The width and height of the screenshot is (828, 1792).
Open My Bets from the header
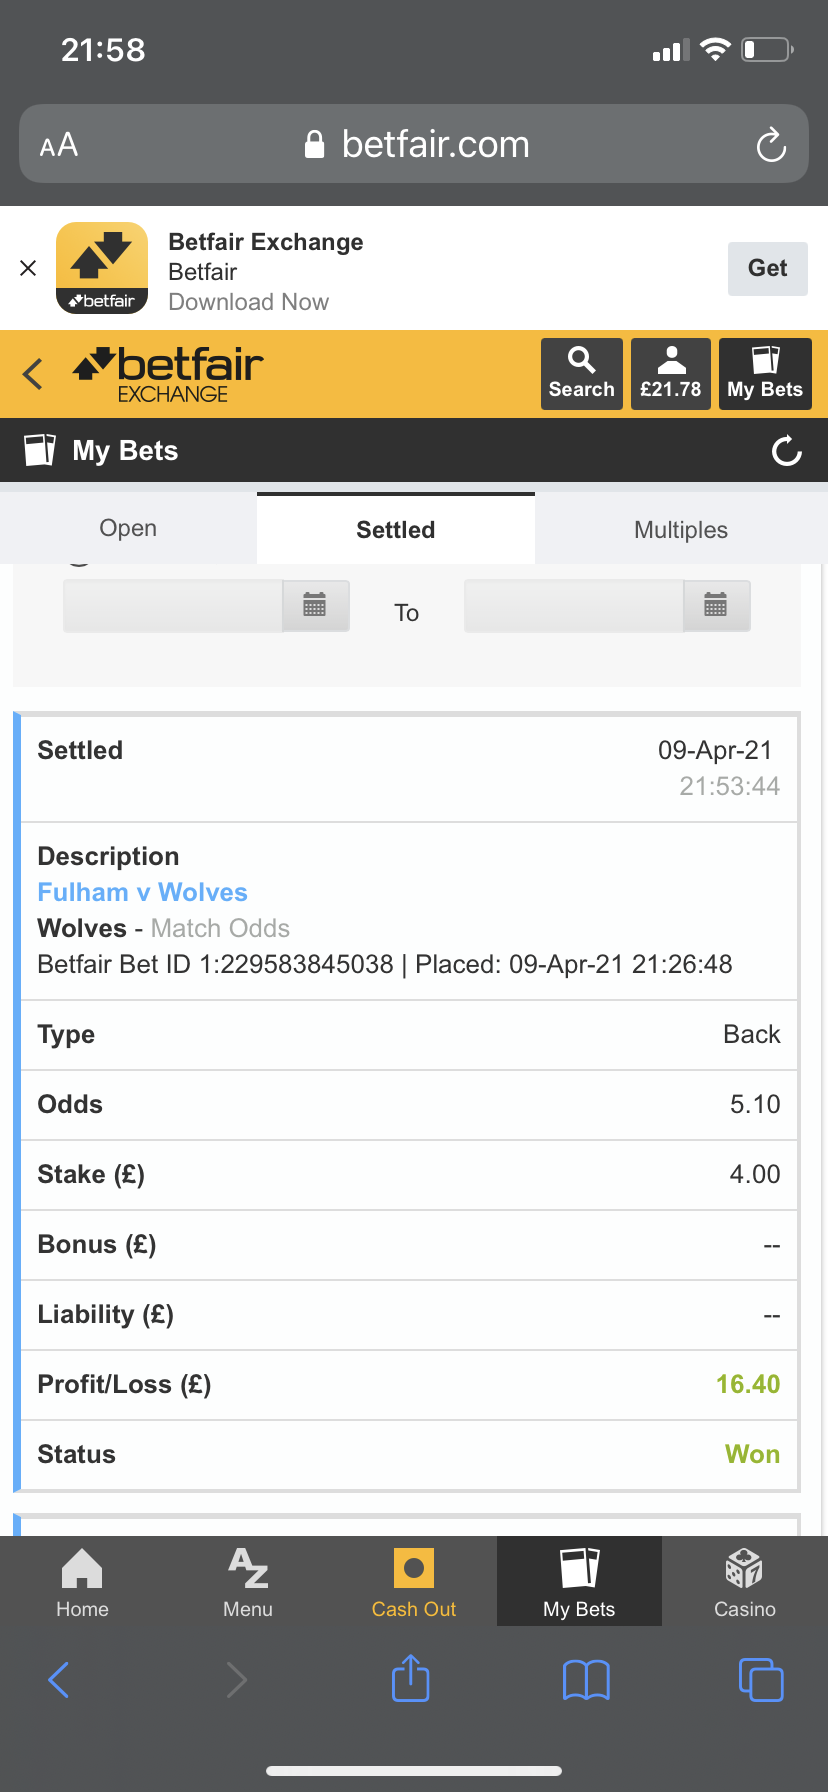point(765,374)
